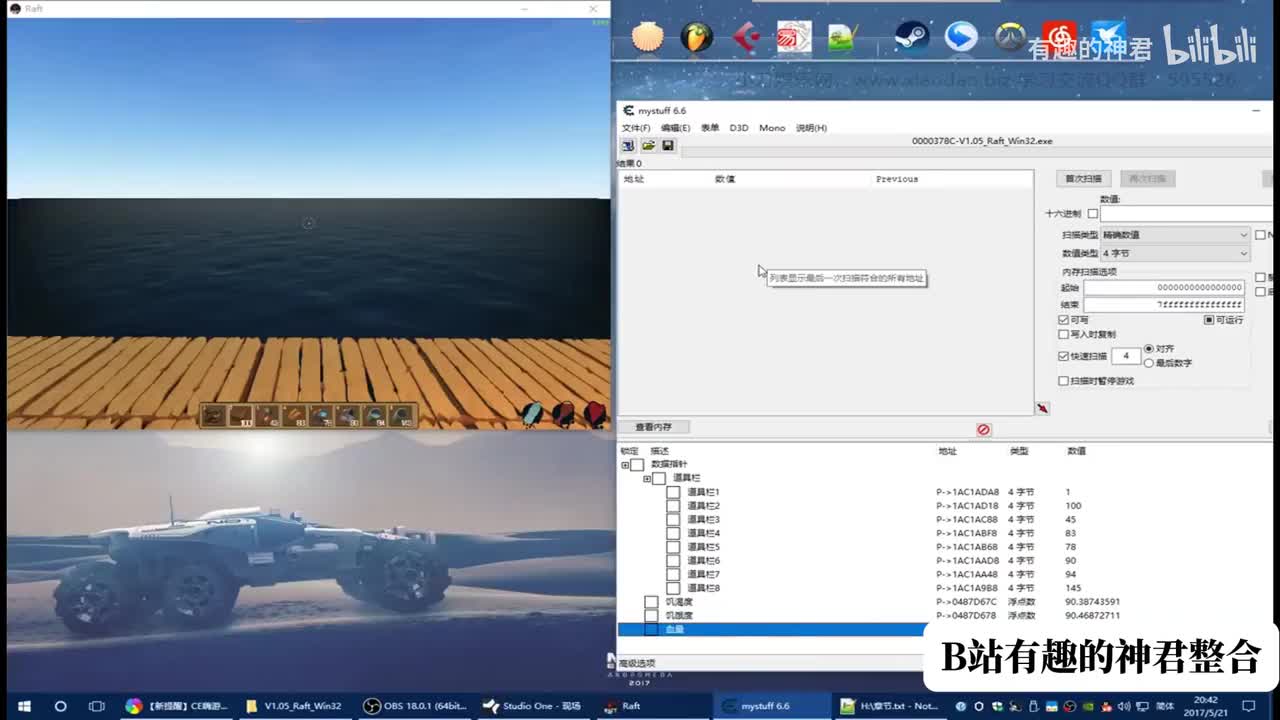Open the 编辑(E) menu
Viewport: 1280px width, 720px height.
coord(675,128)
